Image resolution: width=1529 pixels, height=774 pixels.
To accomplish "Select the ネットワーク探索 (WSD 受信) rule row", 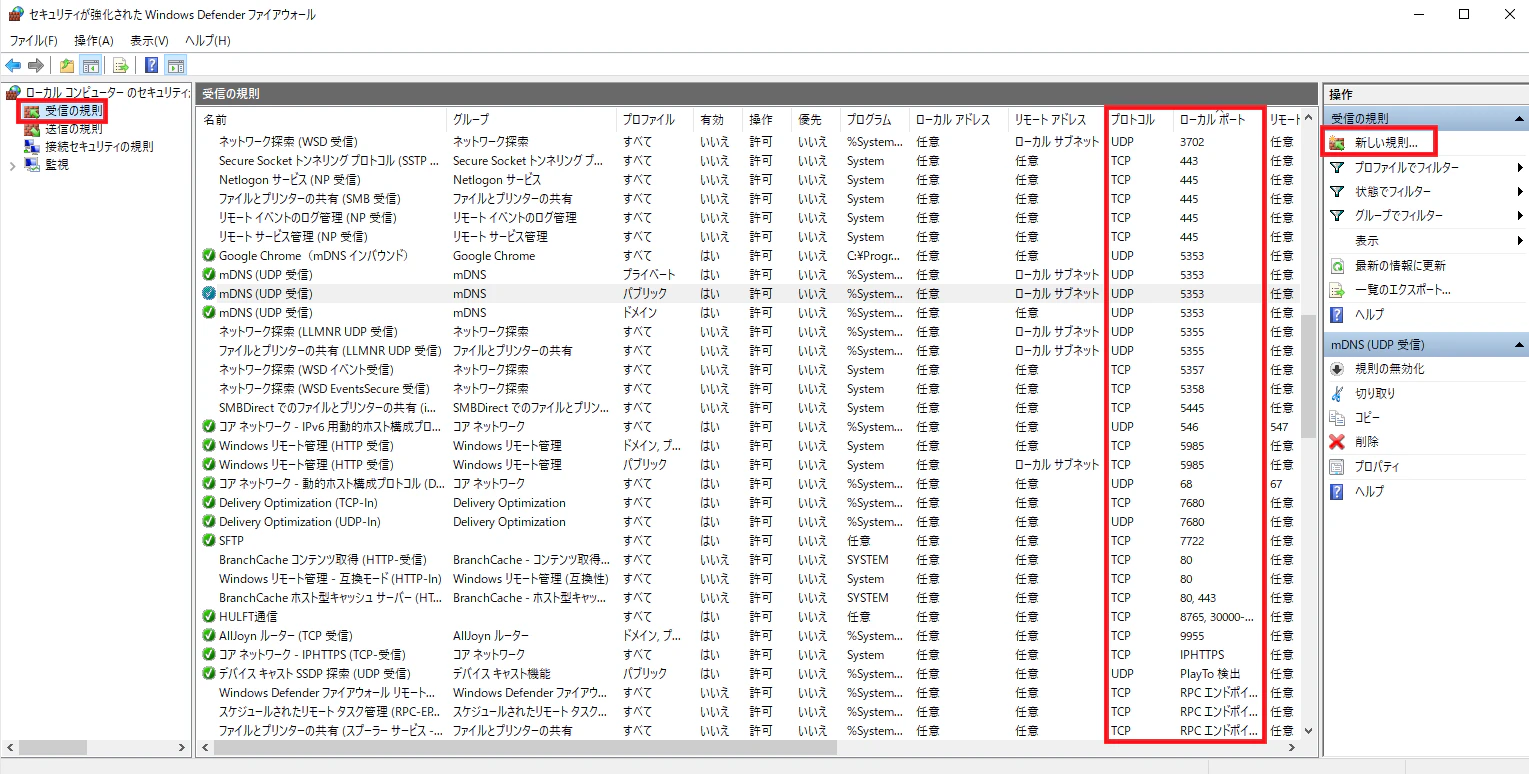I will pos(750,142).
